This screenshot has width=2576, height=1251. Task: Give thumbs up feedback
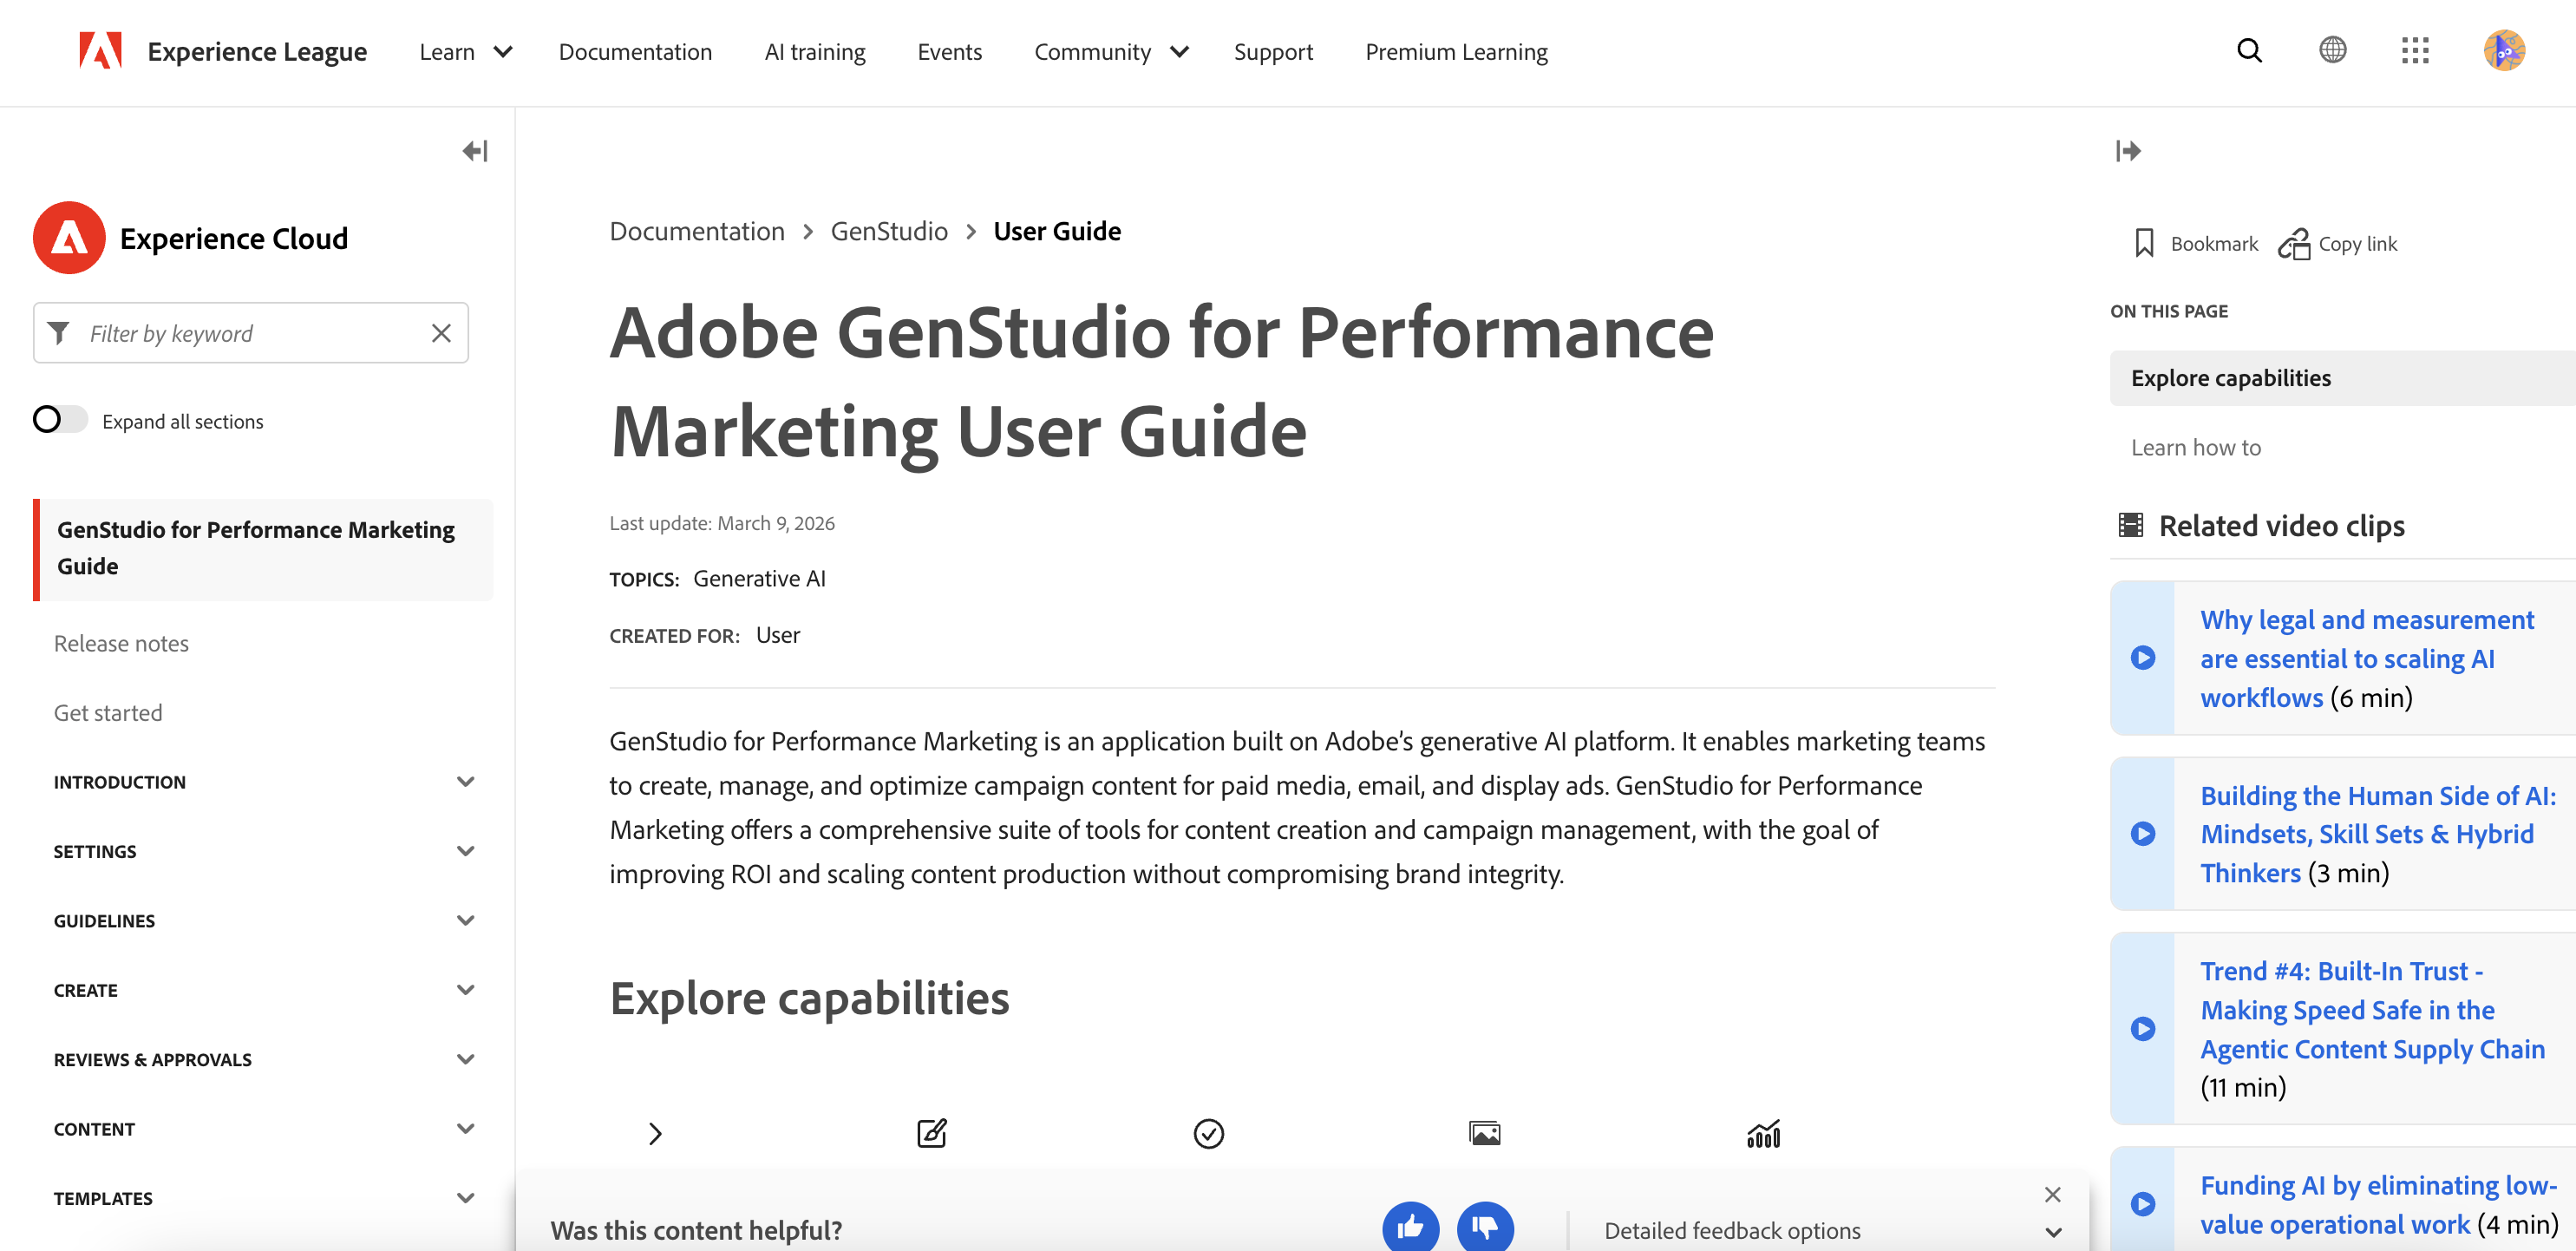coord(1410,1227)
